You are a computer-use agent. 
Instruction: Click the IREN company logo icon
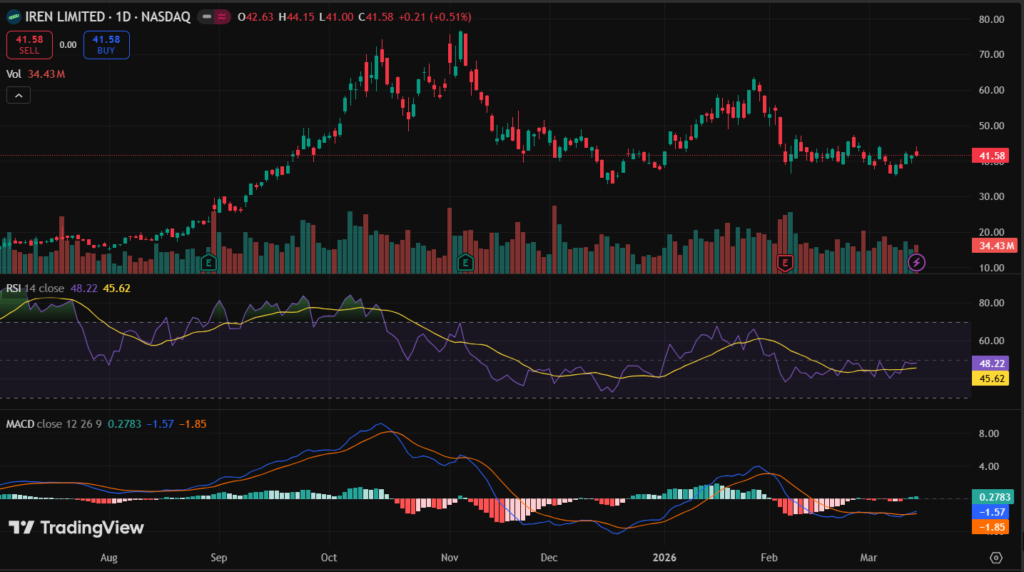(15, 17)
